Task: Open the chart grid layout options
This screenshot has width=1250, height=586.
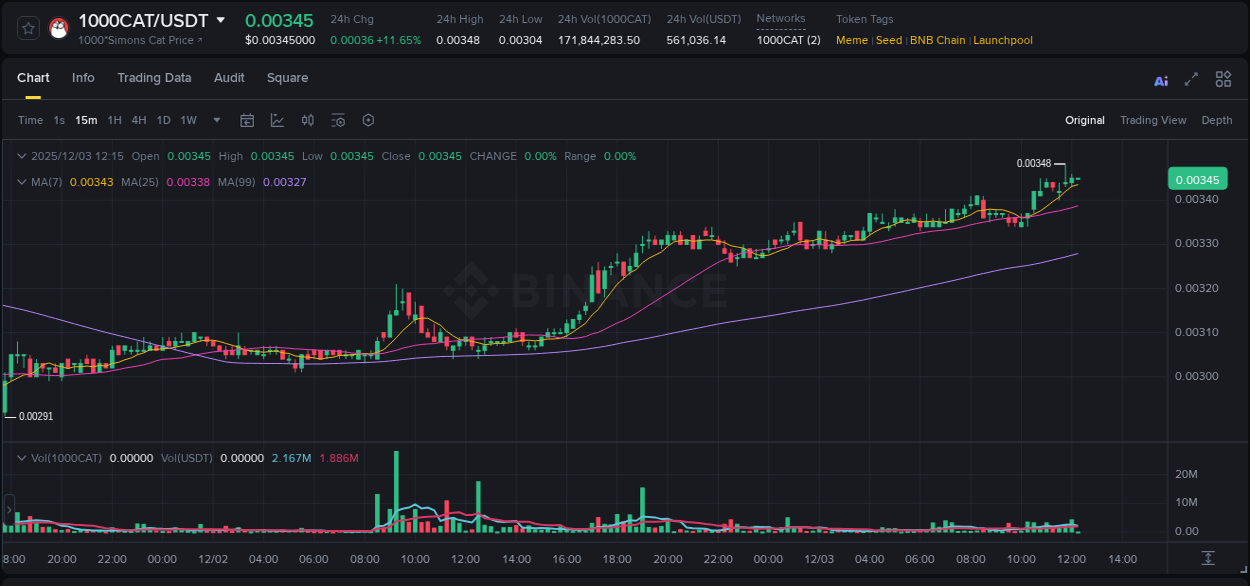Action: 1223,79
